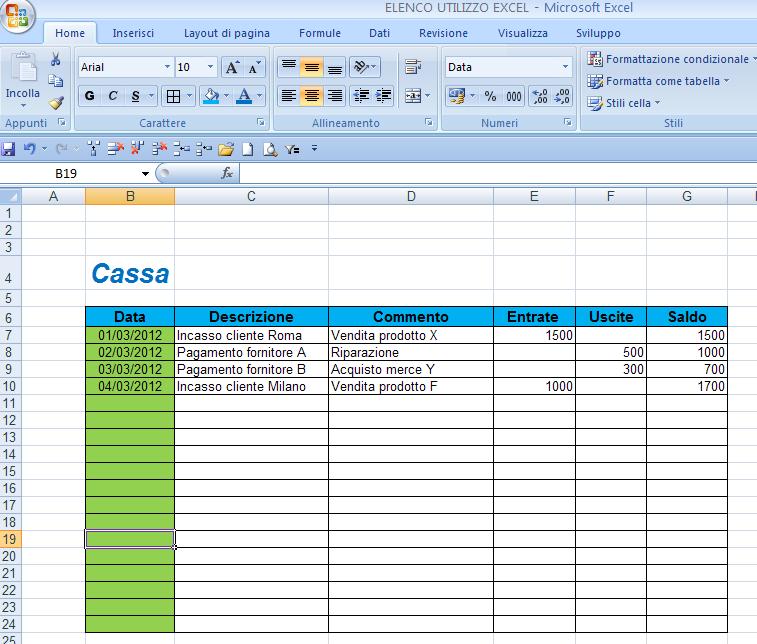The height and width of the screenshot is (644, 757).
Task: Expand Numeri dialog launcher
Action: 567,123
